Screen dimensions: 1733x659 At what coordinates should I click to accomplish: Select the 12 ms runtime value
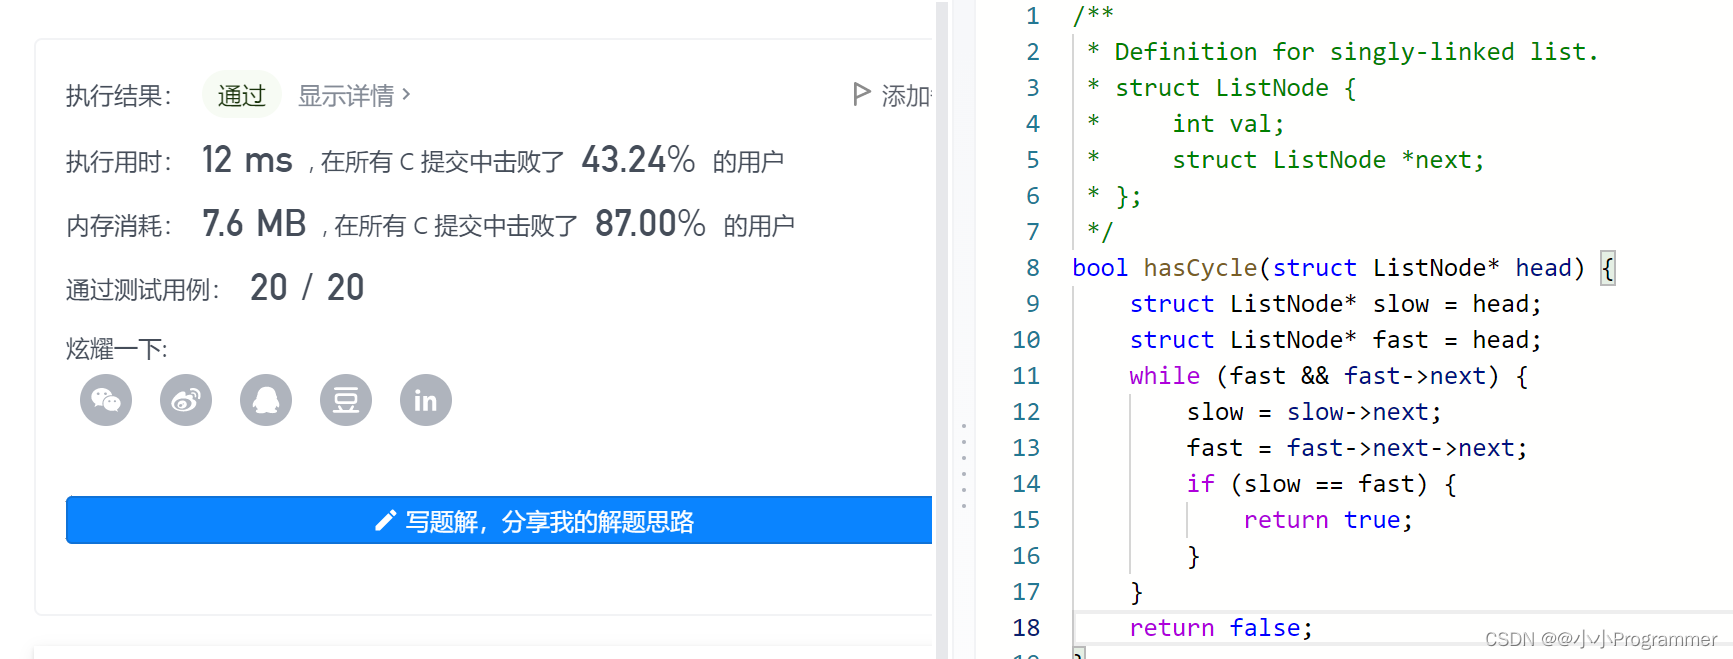(x=247, y=160)
